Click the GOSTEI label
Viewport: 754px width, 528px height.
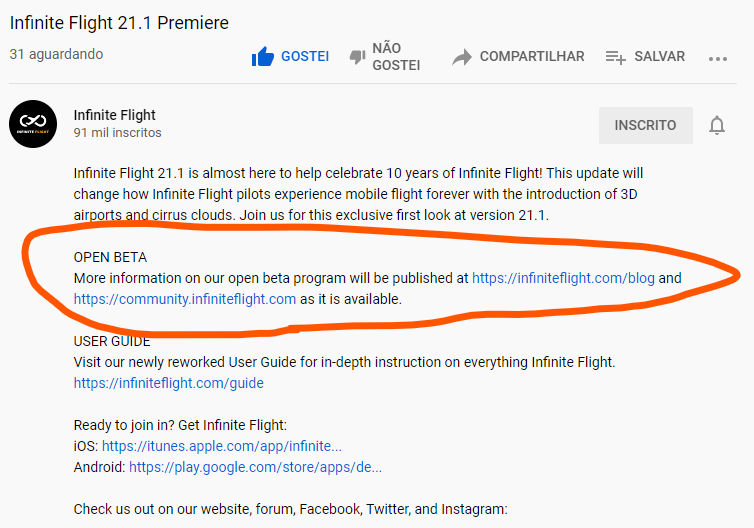pyautogui.click(x=305, y=57)
